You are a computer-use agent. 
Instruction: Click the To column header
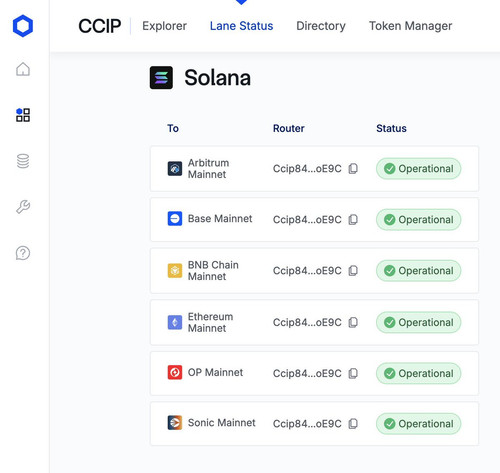coord(173,128)
